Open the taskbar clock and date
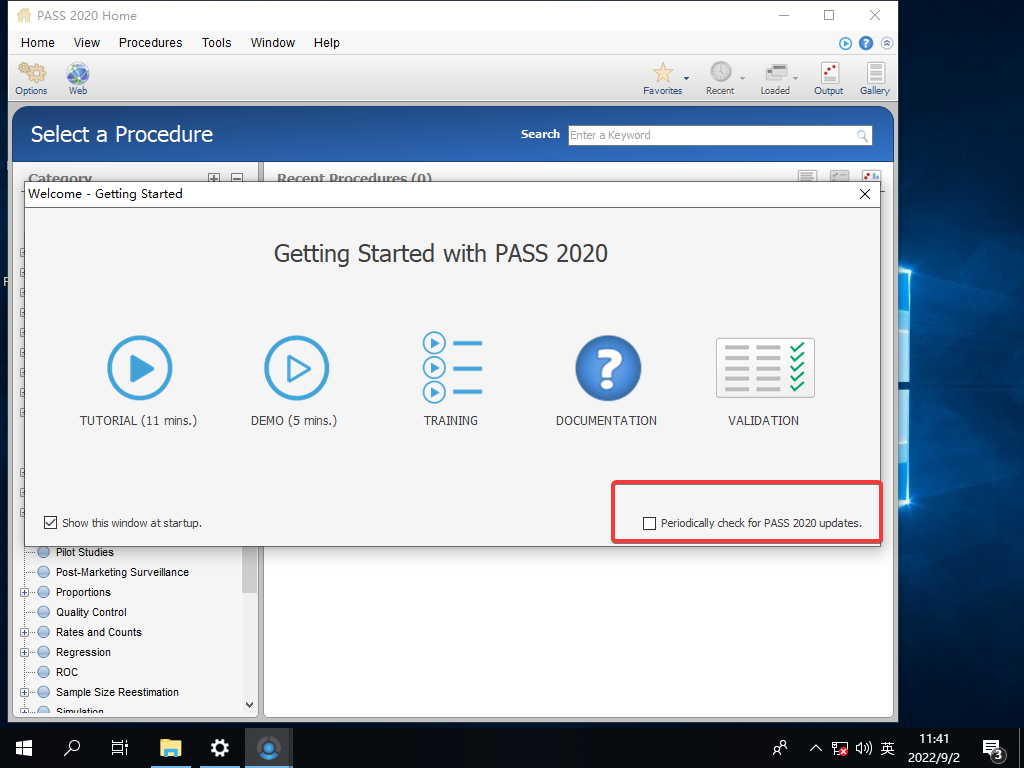This screenshot has height=768, width=1024. 934,748
